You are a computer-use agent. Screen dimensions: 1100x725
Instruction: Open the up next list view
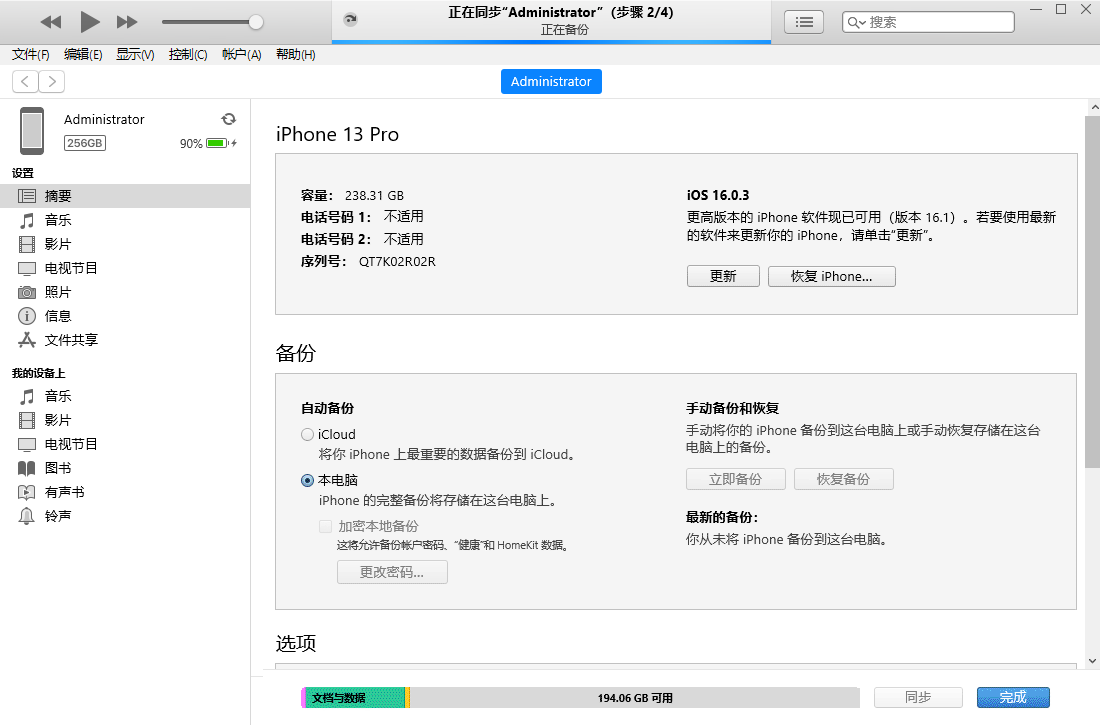[804, 22]
